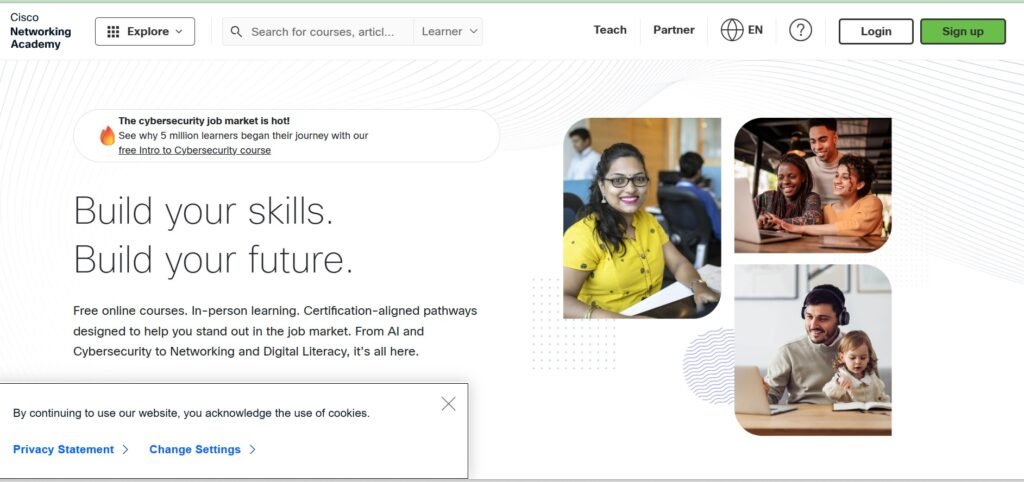Open the Privacy Statement link
Image resolution: width=1024 pixels, height=482 pixels.
(63, 449)
